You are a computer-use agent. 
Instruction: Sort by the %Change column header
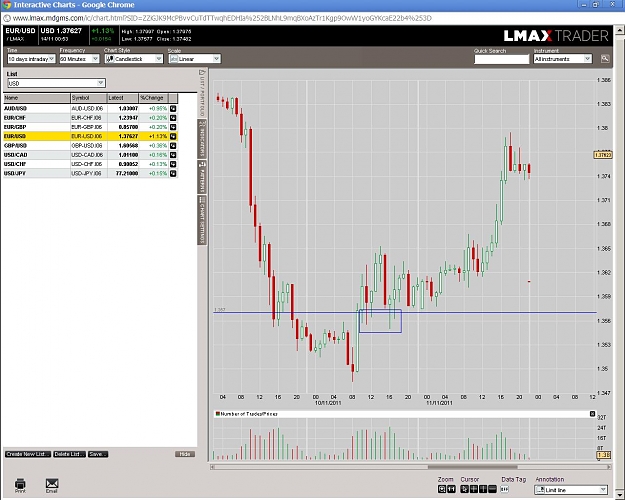pos(153,98)
